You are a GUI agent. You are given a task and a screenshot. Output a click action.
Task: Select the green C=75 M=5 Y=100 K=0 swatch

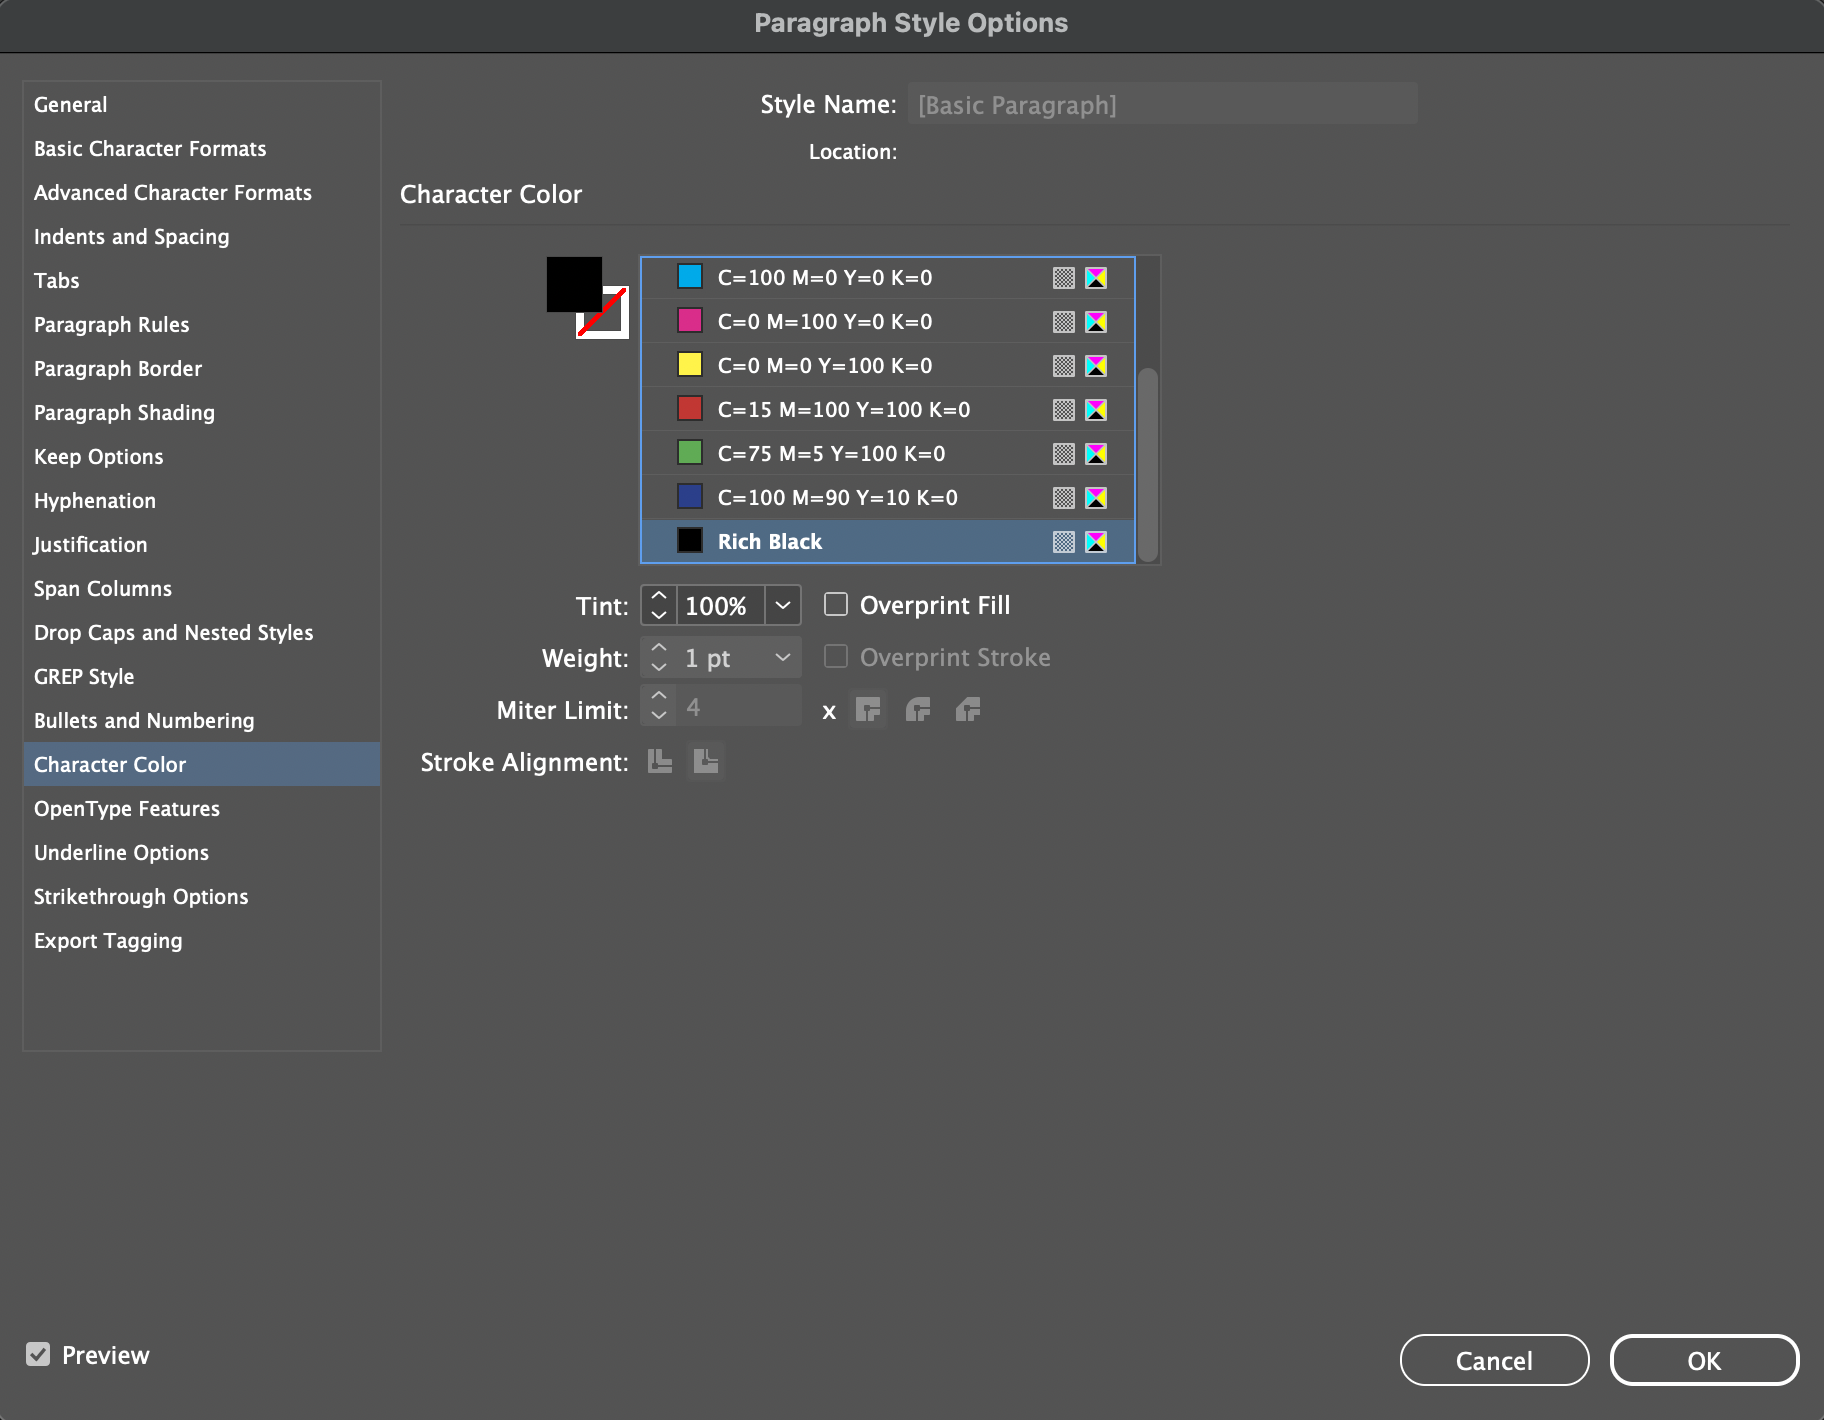888,453
